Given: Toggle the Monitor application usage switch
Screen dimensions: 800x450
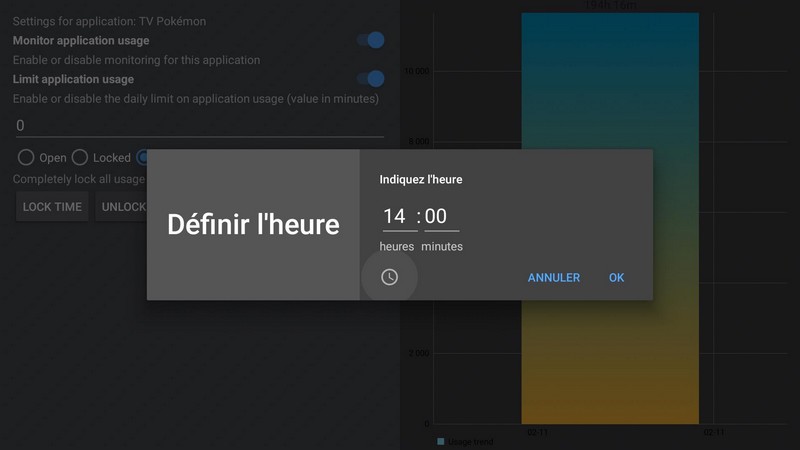Looking at the screenshot, I should pos(370,41).
